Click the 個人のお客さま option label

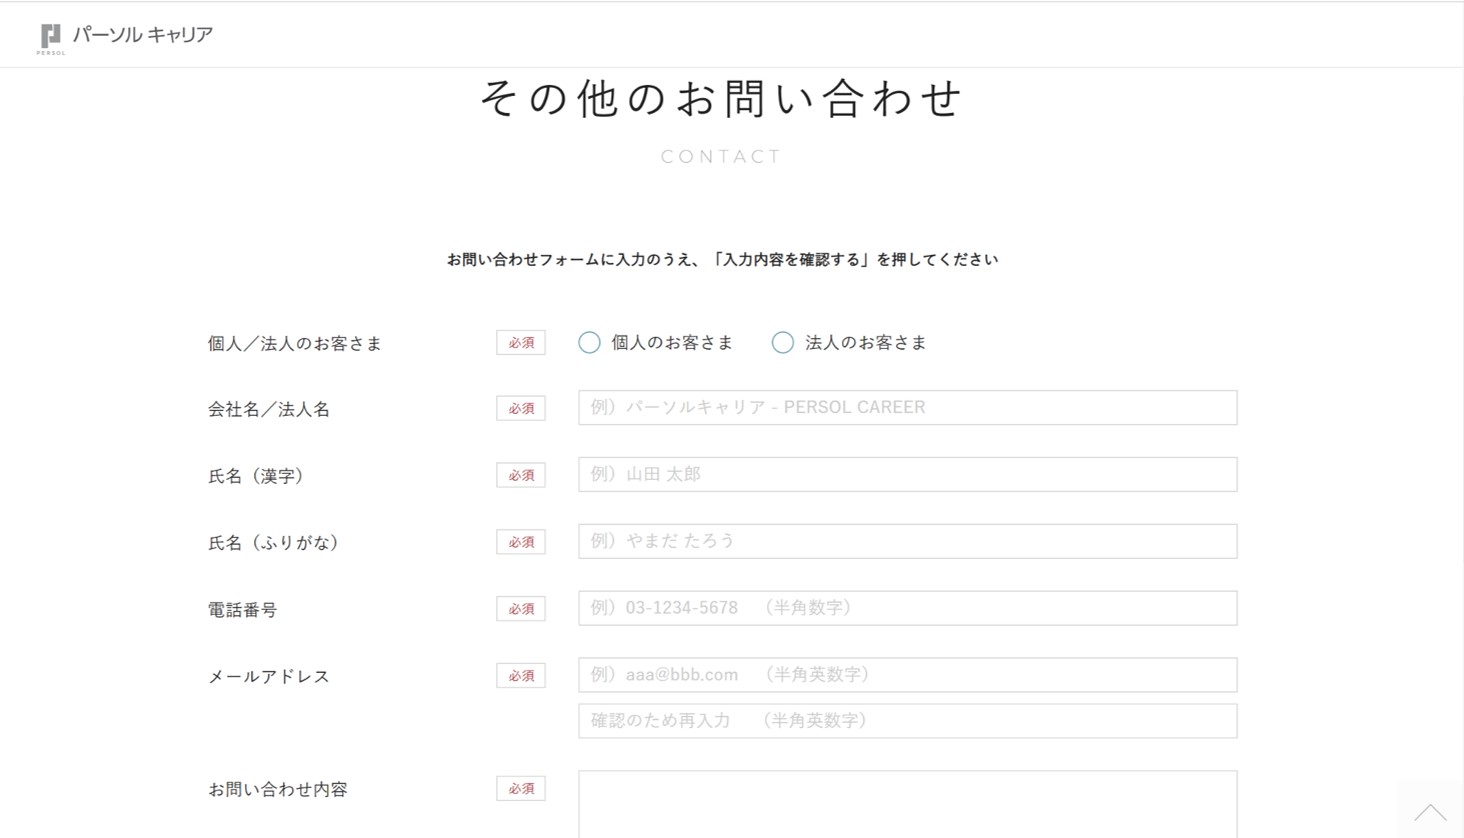pos(672,343)
